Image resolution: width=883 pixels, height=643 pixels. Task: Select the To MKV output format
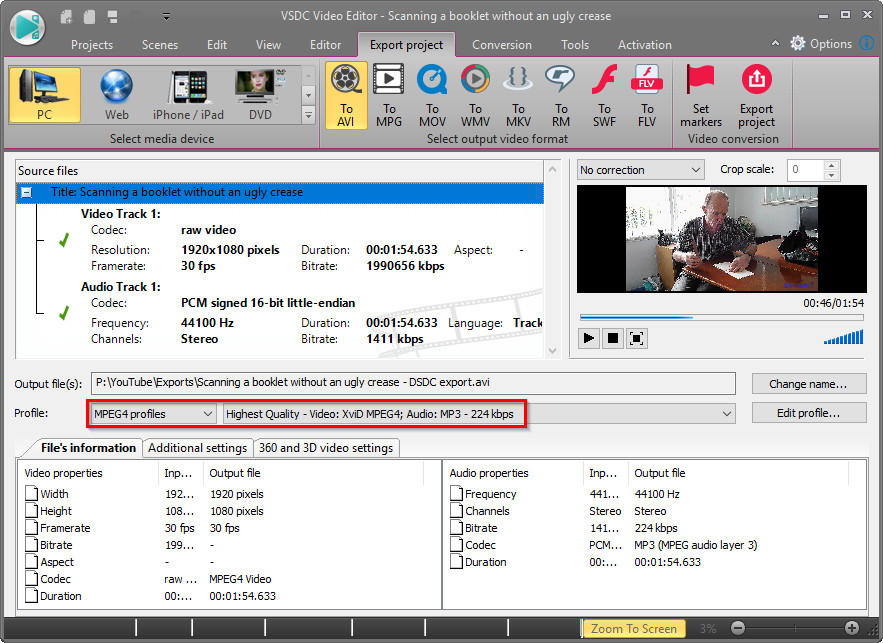518,93
